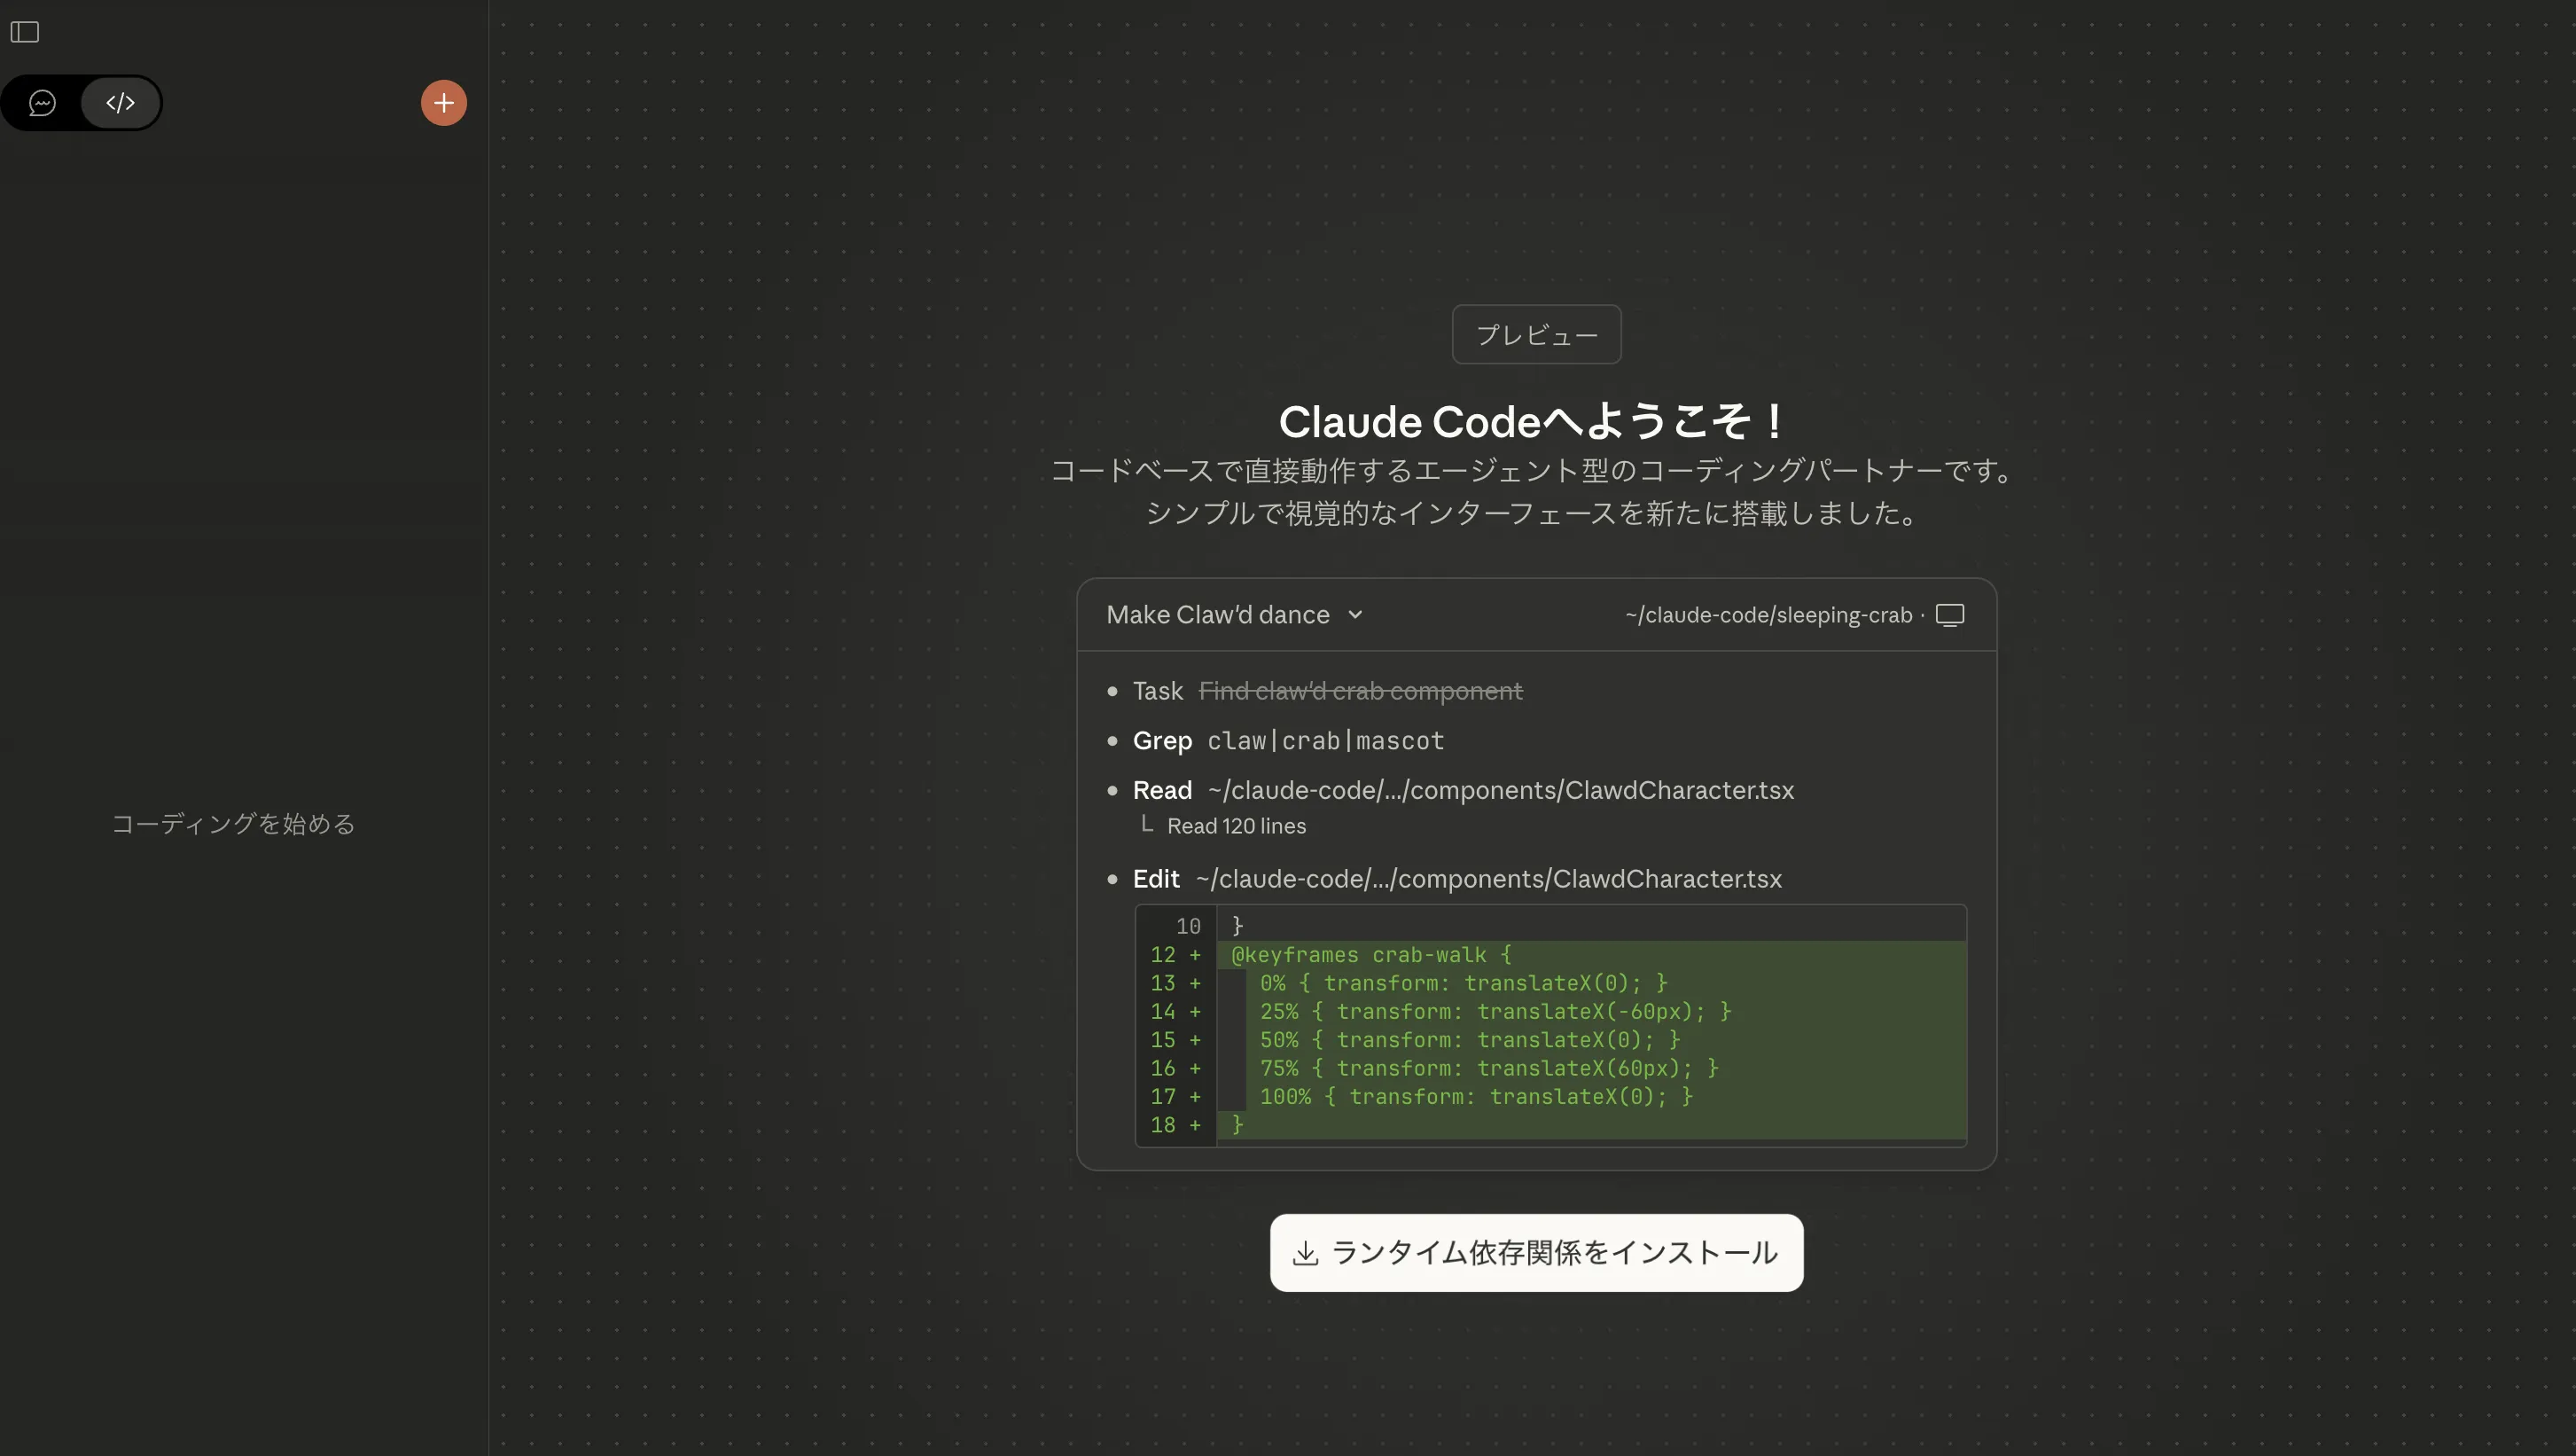
Task: Expand the Make Claw'd dance chevron
Action: pyautogui.click(x=1355, y=615)
